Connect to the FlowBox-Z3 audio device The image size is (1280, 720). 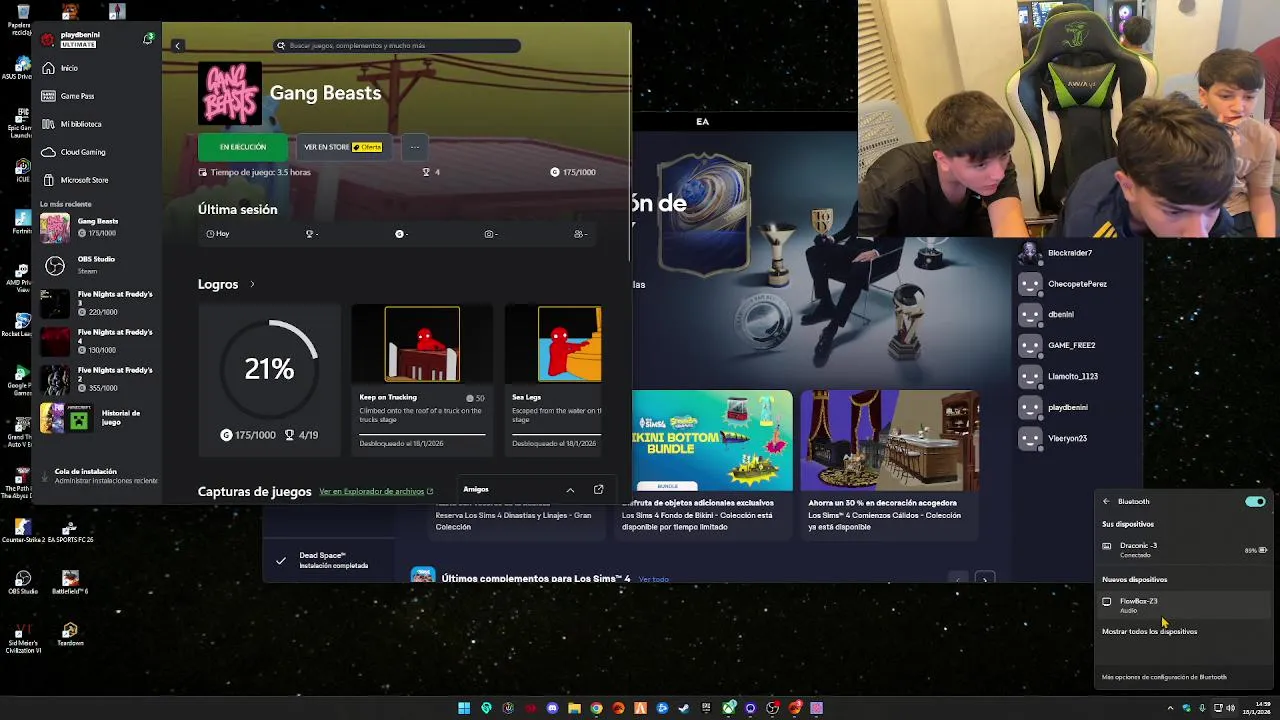click(1185, 604)
